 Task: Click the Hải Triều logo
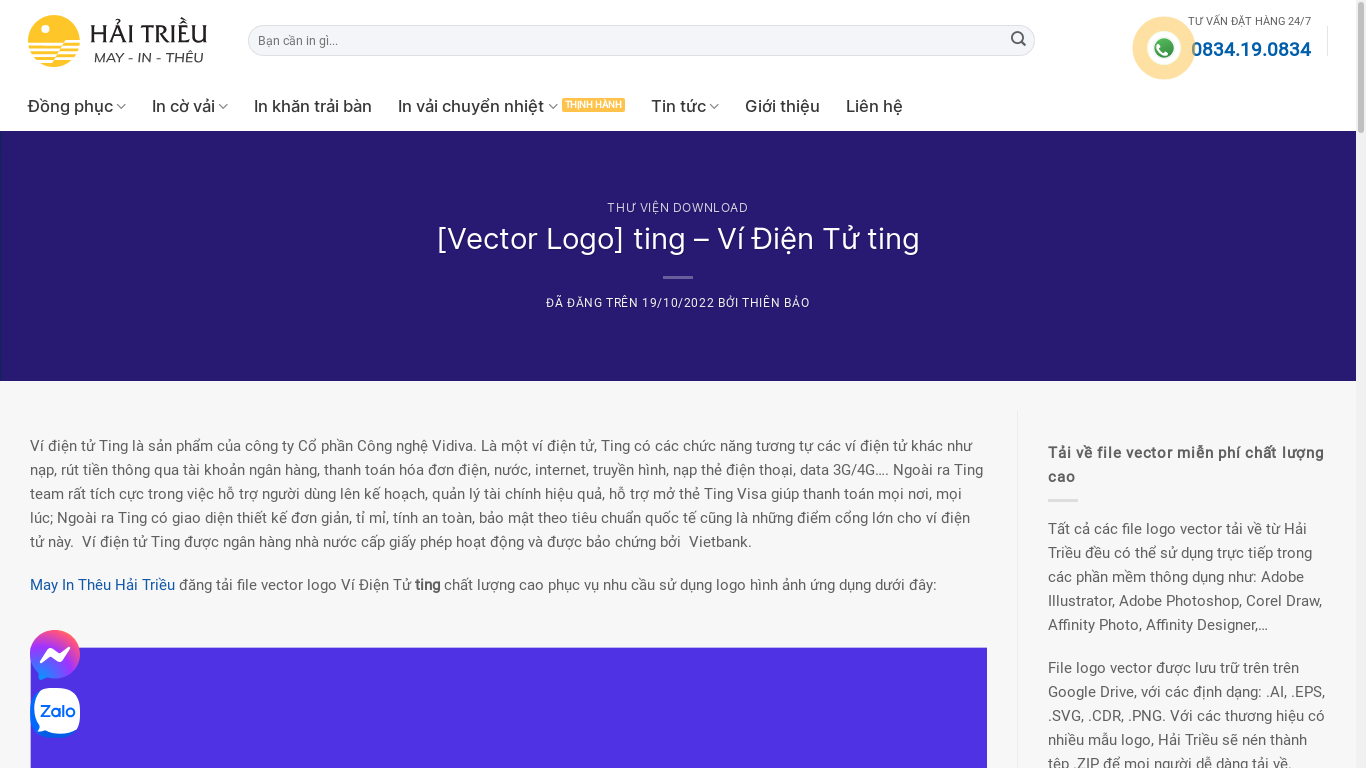[x=117, y=41]
